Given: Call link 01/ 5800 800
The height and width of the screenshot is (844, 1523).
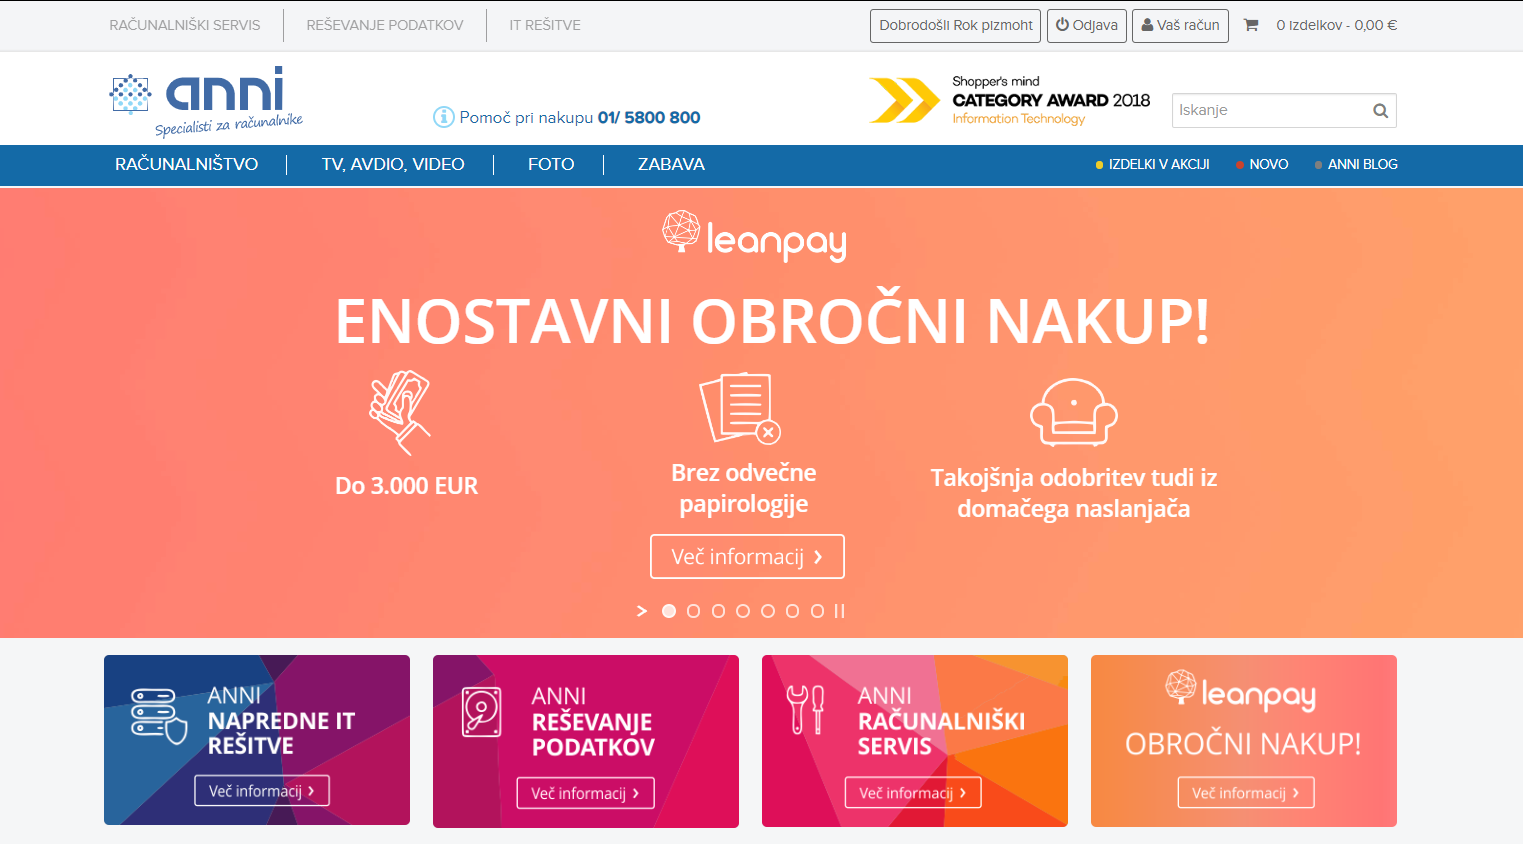Looking at the screenshot, I should coord(649,117).
